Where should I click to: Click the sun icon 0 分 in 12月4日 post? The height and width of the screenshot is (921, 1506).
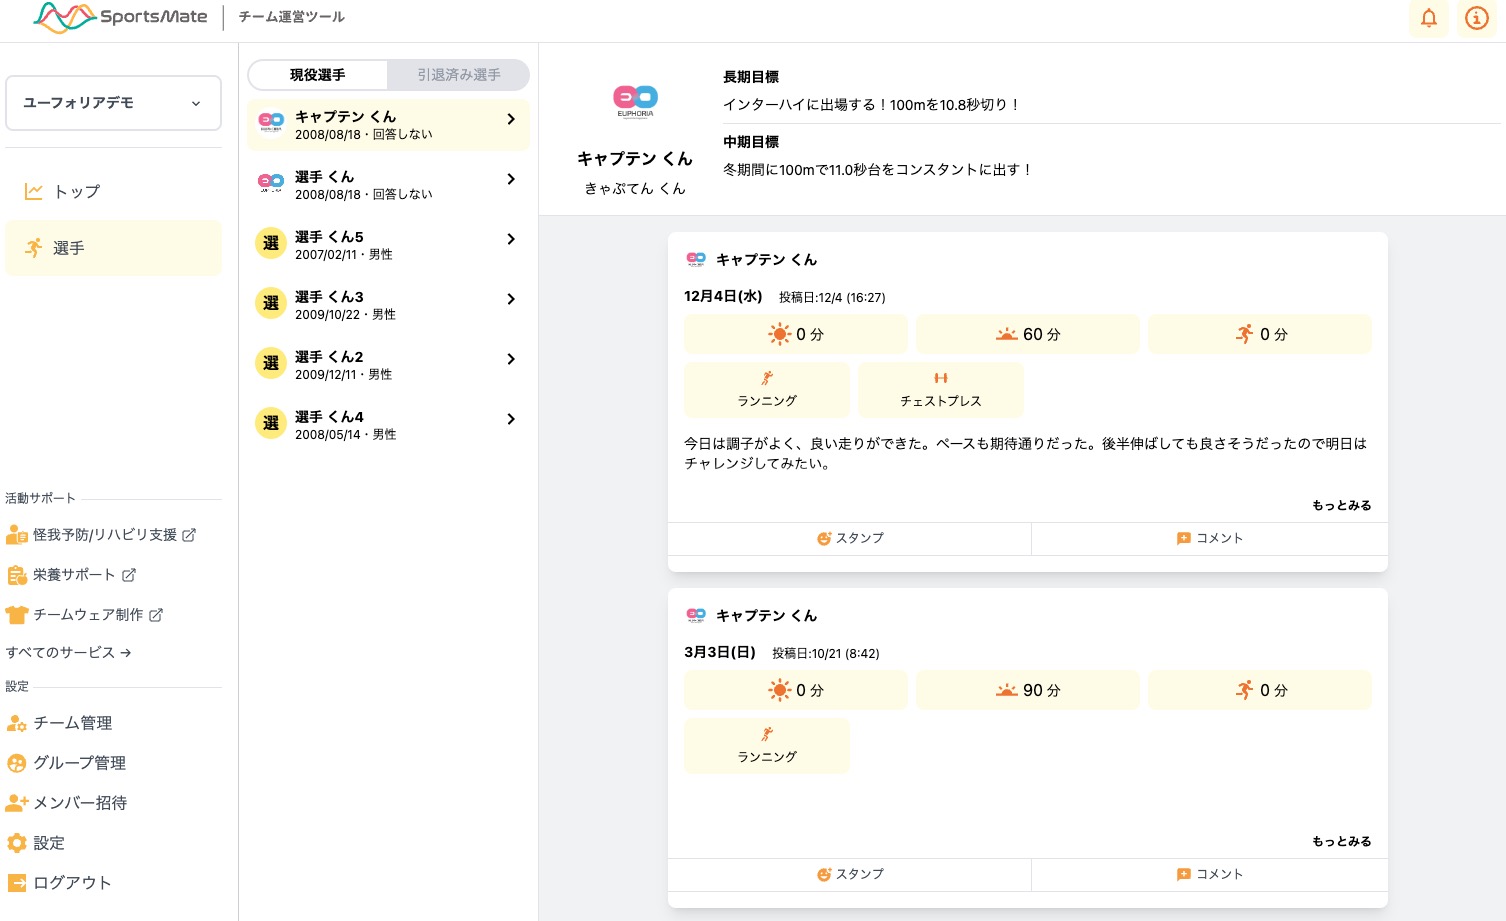point(796,334)
